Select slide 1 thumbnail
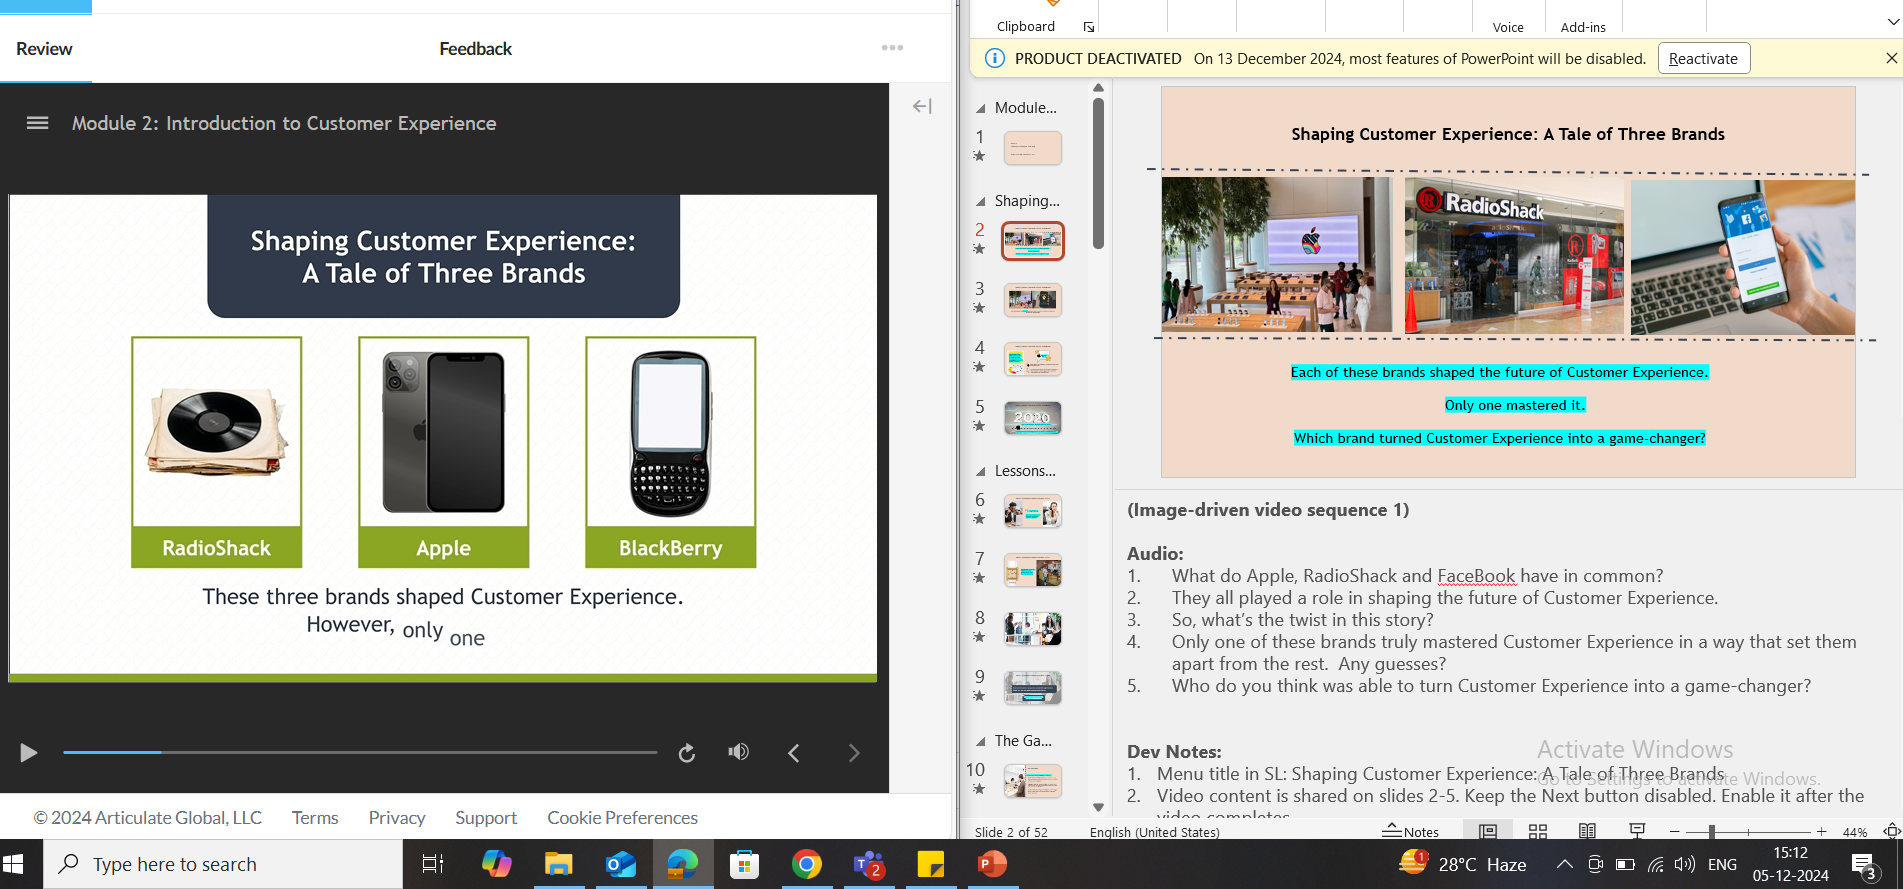Viewport: 1903px width, 889px height. (x=1033, y=148)
